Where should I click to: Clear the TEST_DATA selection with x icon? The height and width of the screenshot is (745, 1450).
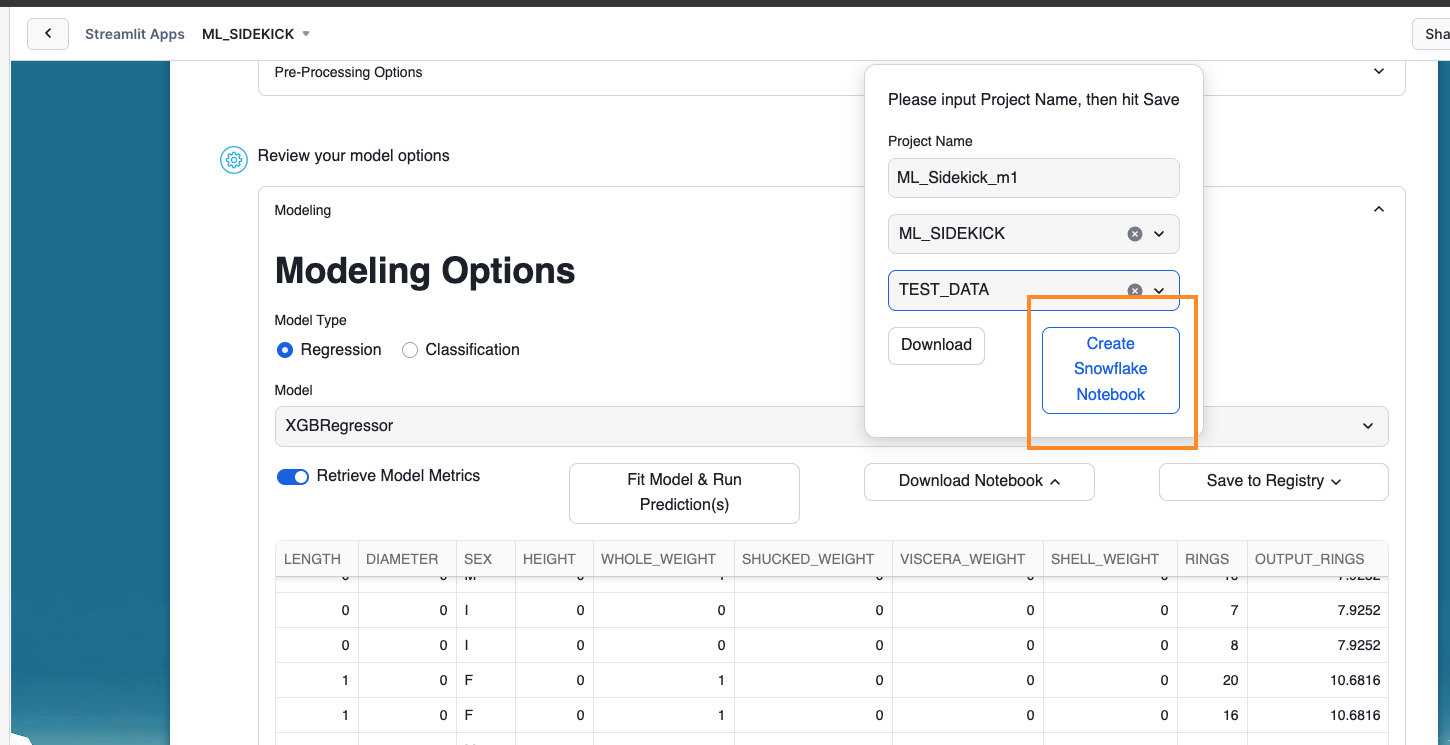1134,290
